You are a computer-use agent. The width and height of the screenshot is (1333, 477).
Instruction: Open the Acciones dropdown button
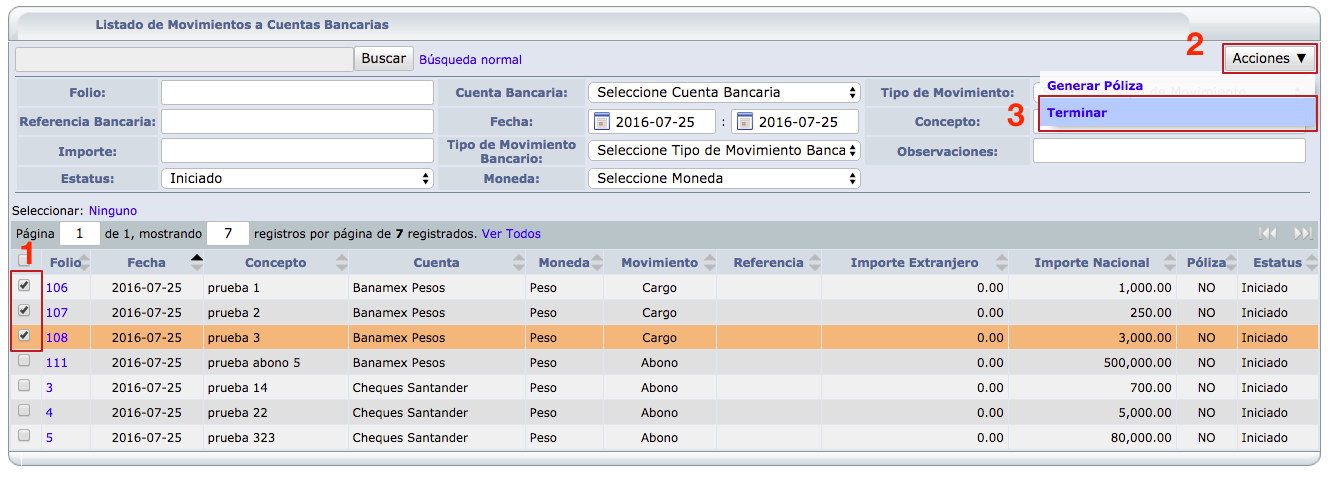(x=1269, y=58)
